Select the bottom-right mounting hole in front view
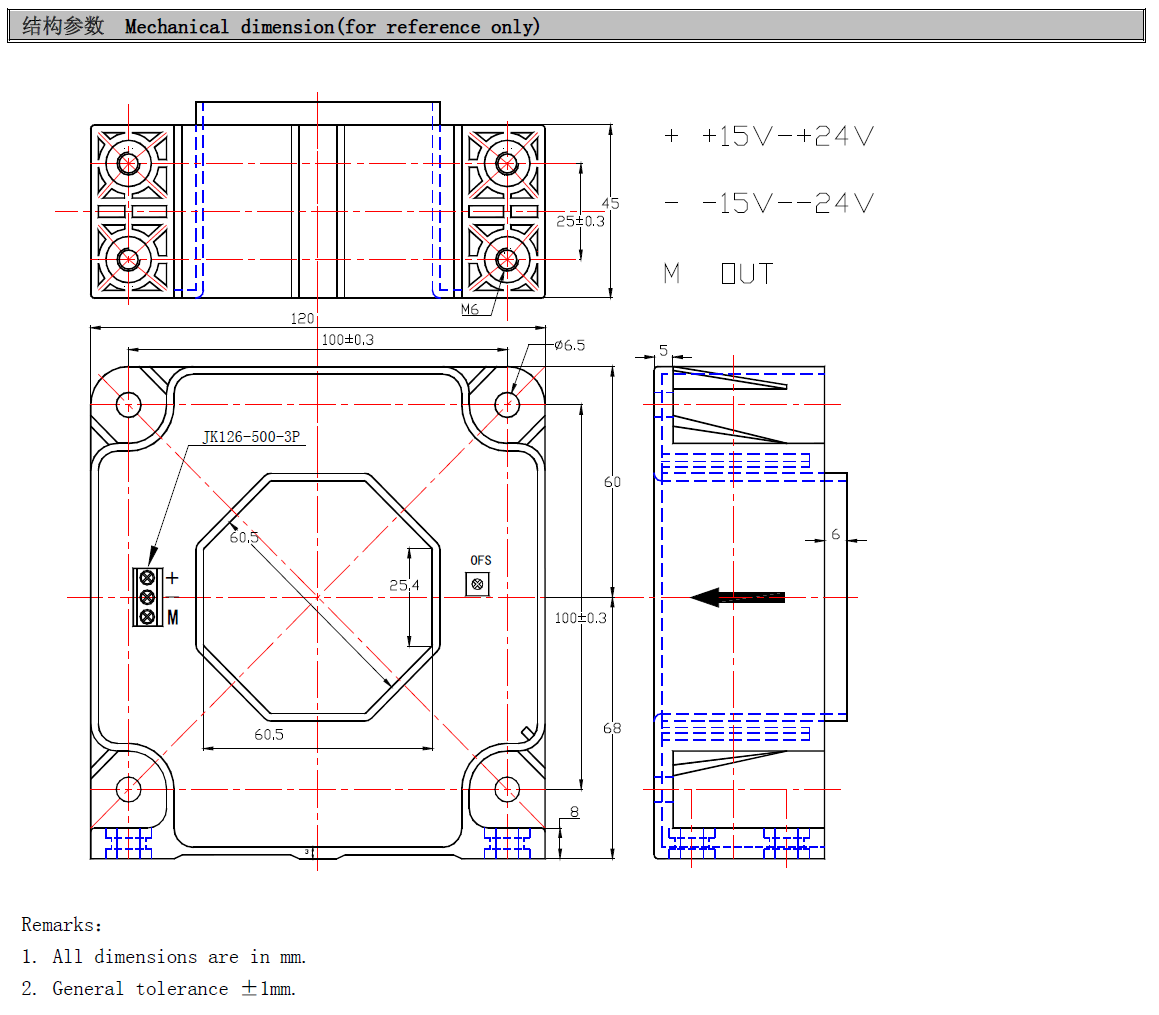This screenshot has height=1015, width=1159. coord(508,789)
